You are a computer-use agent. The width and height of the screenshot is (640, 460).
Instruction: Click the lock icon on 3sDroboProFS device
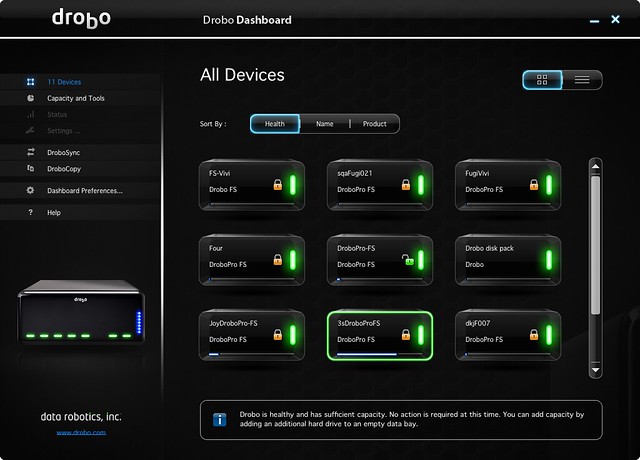(x=406, y=335)
